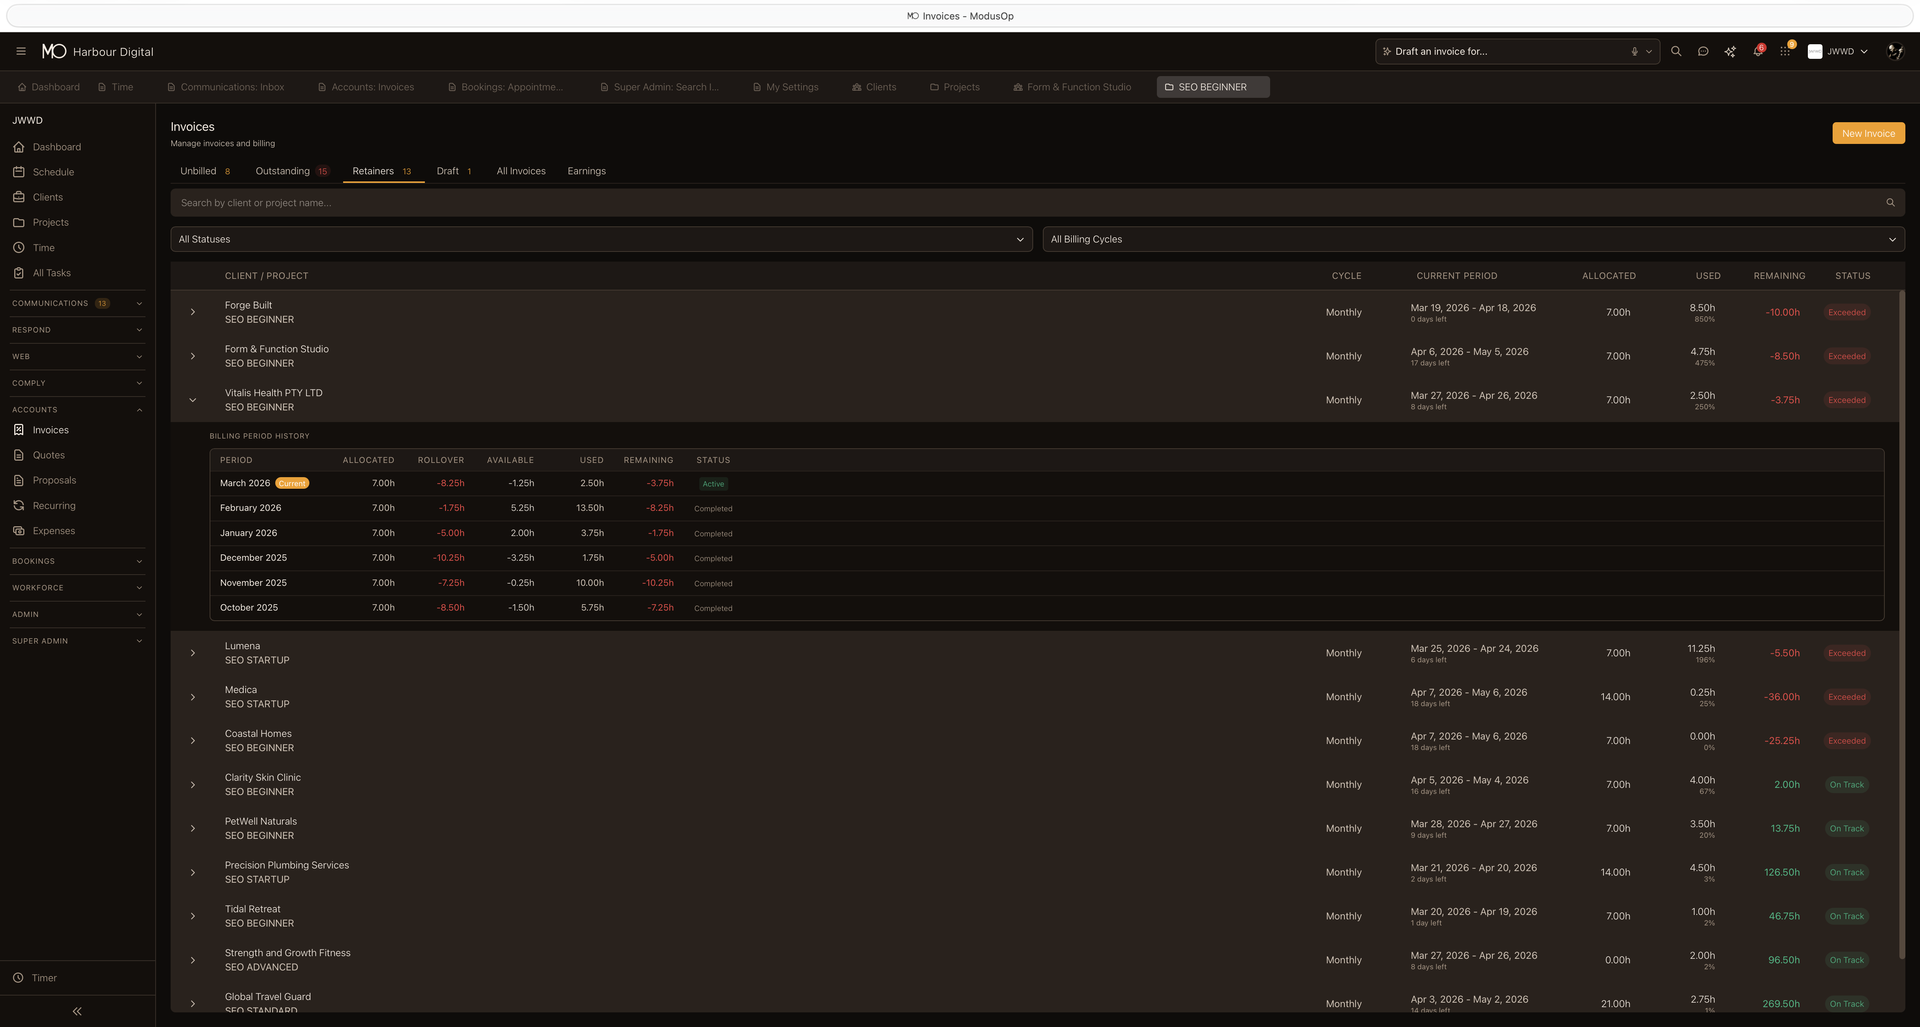Collapse the ACCOUNTS sidebar section
The width and height of the screenshot is (1920, 1027).
point(138,409)
